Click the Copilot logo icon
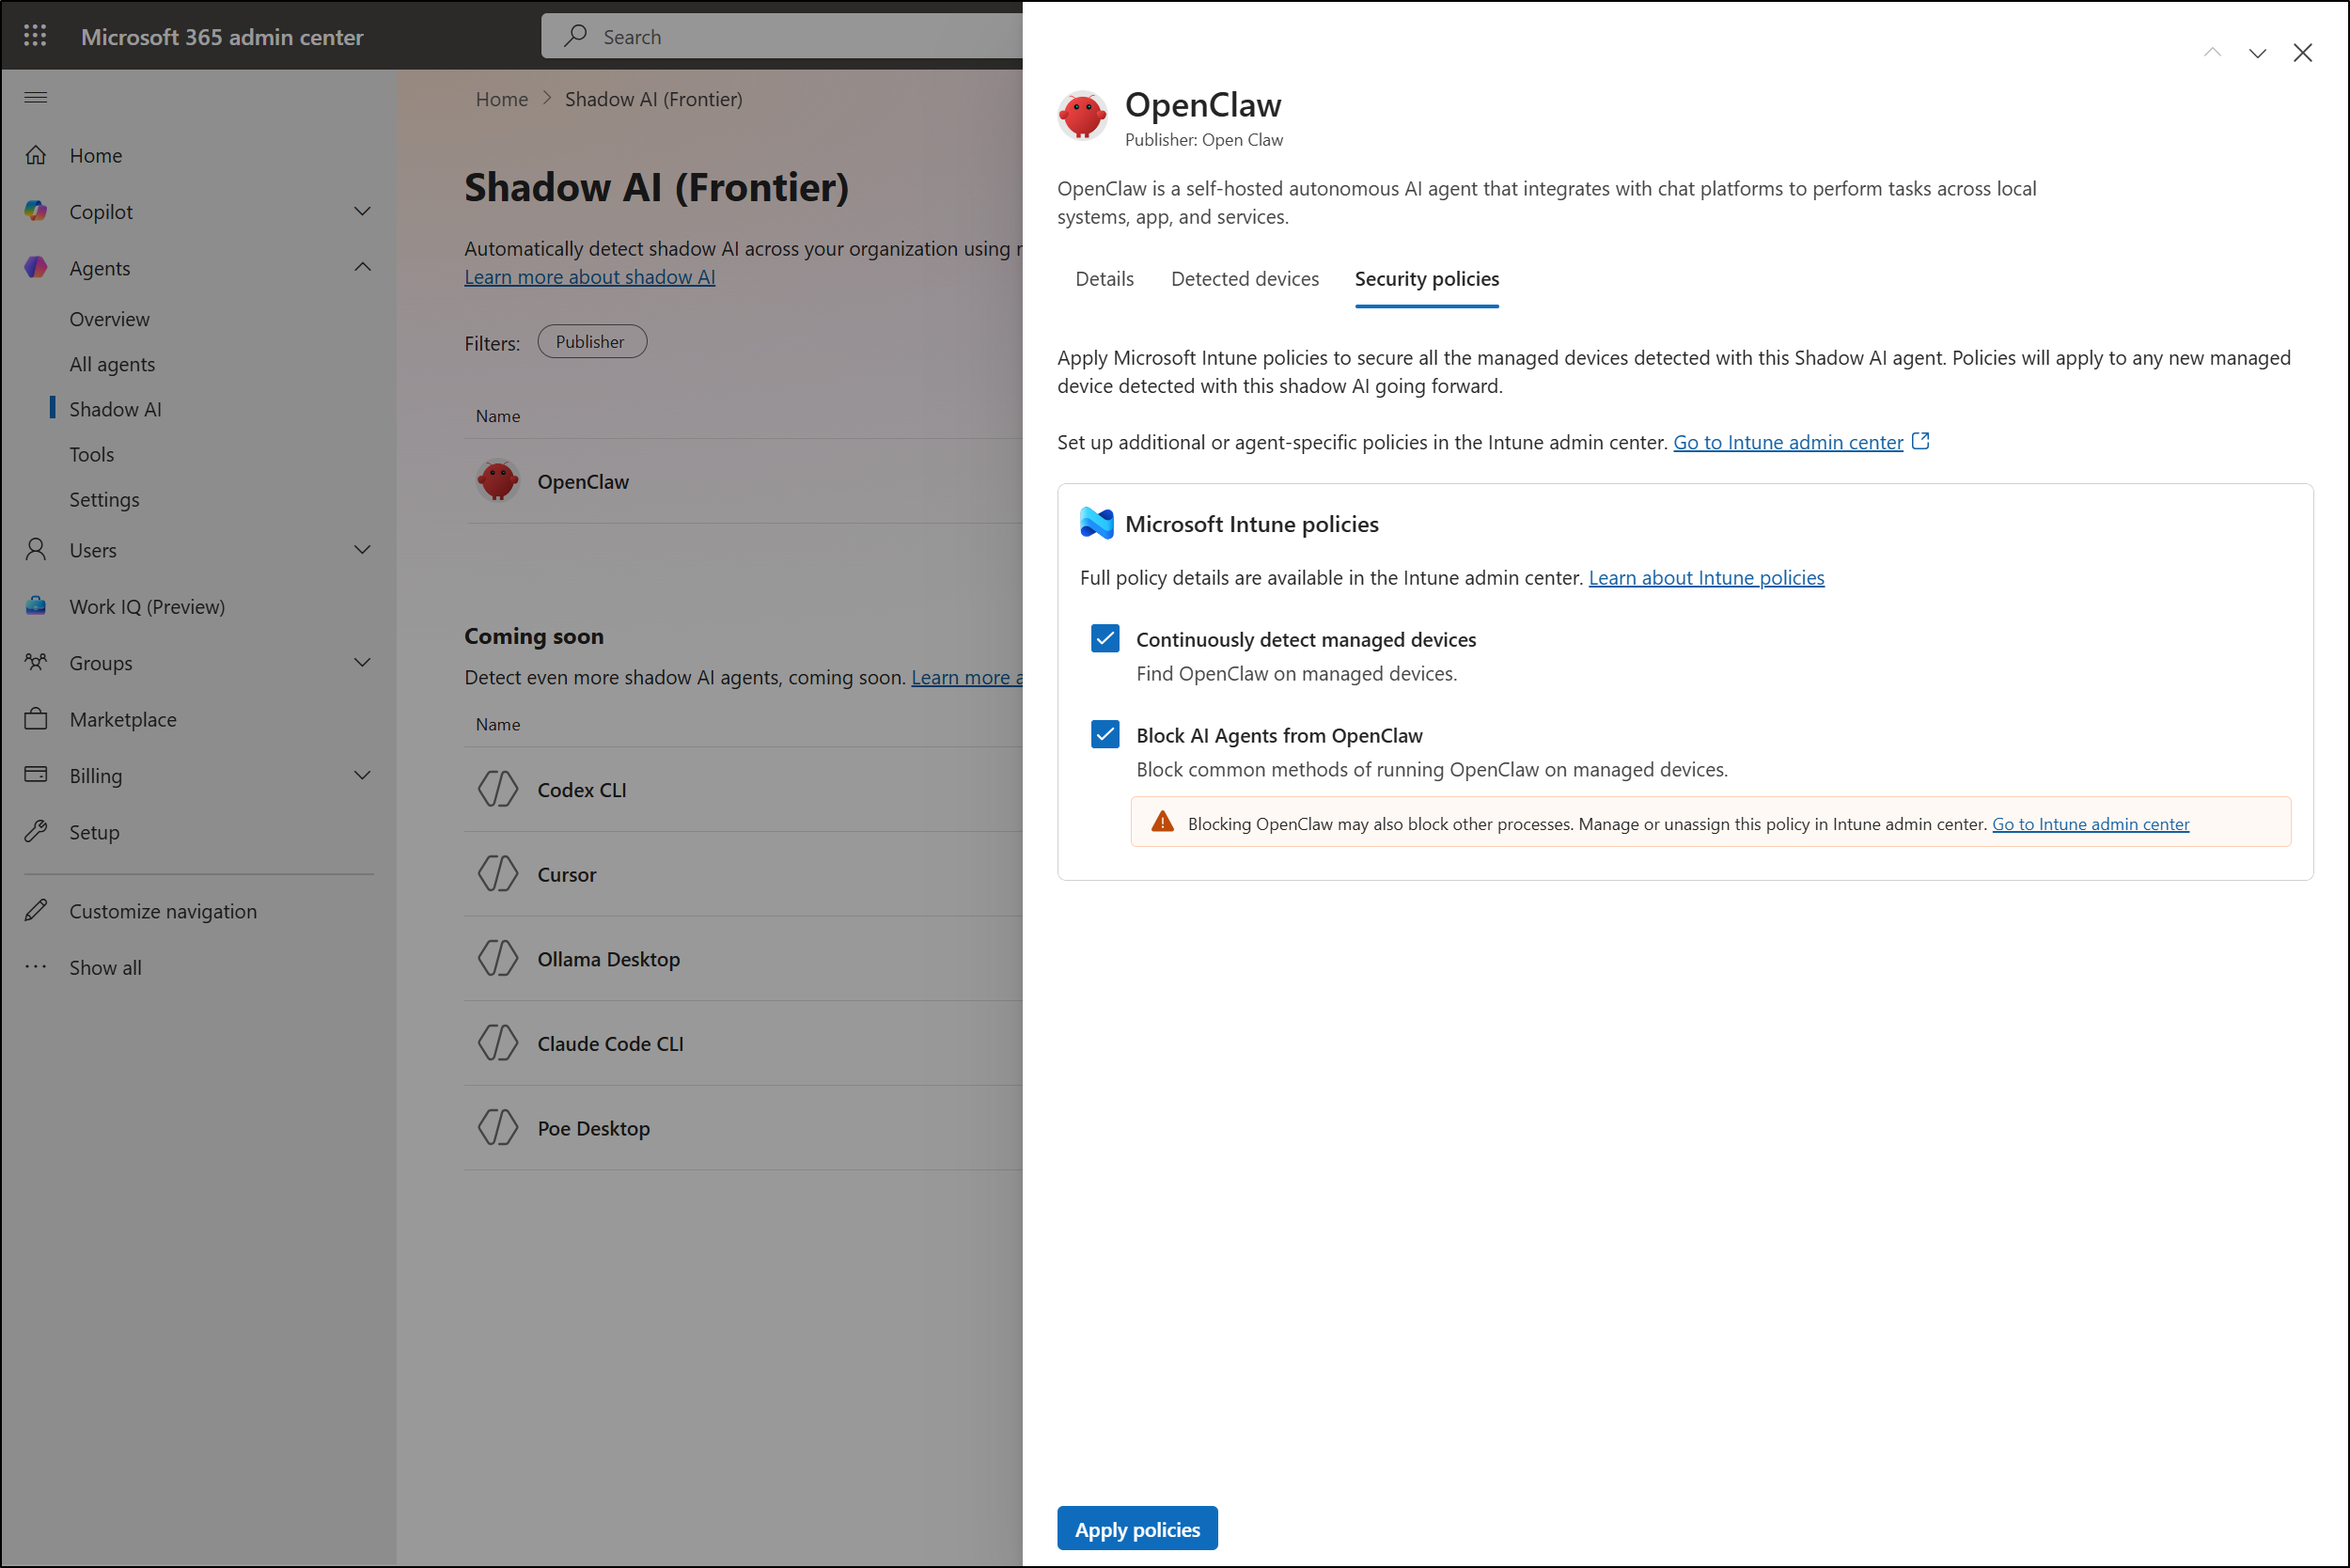2350x1568 pixels. click(x=36, y=211)
